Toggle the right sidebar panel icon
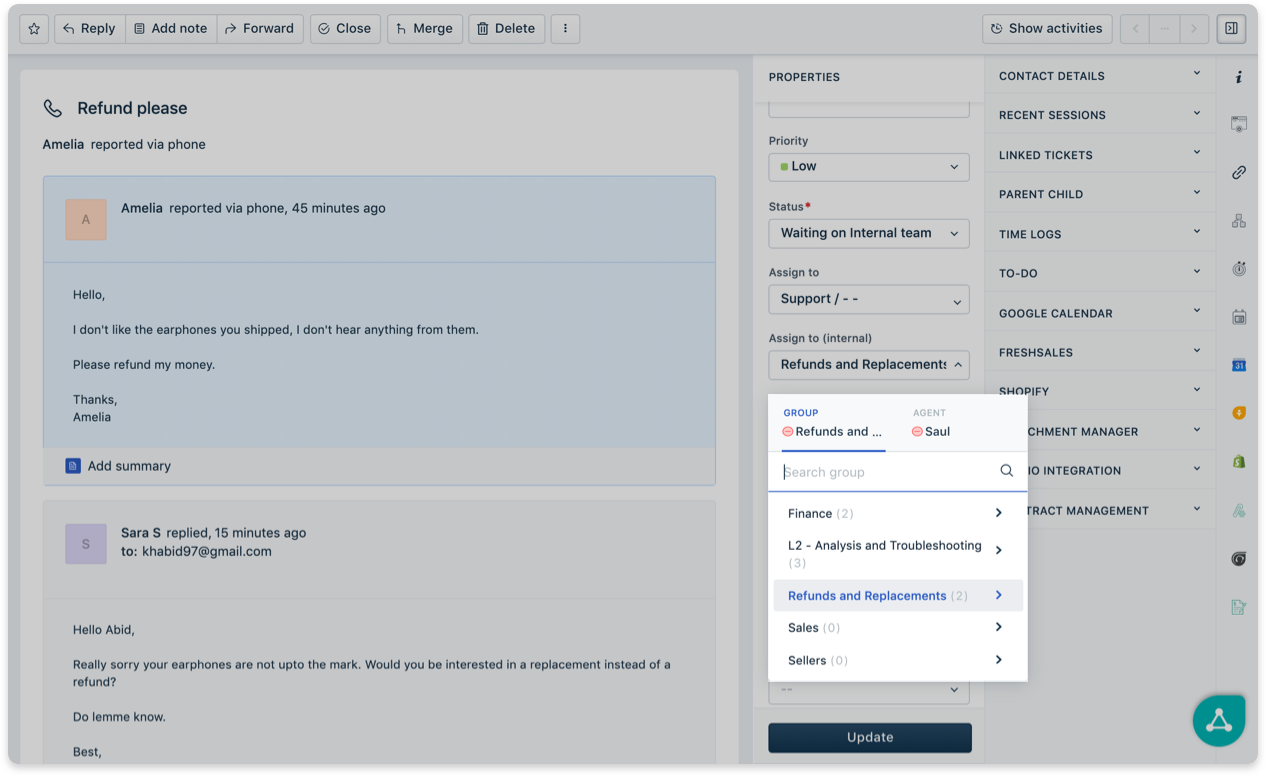 tap(1231, 29)
